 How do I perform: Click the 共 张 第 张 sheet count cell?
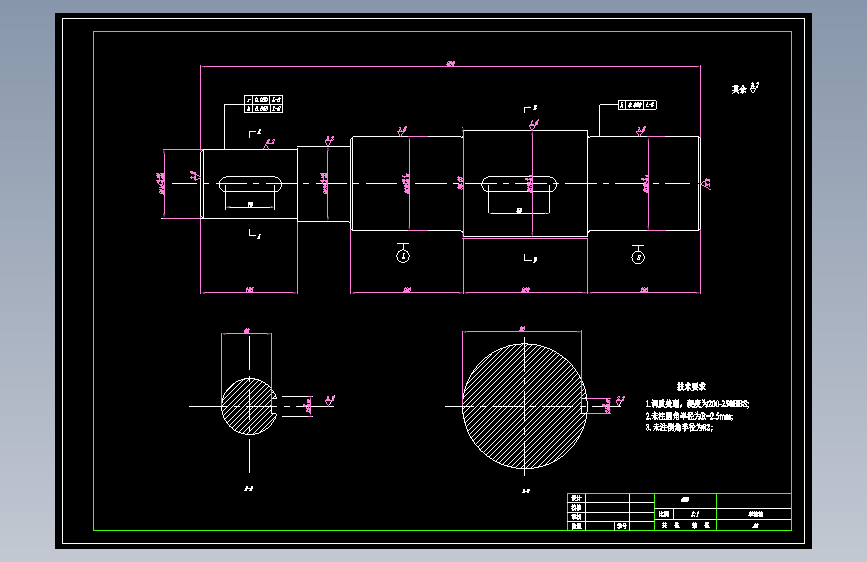(x=686, y=525)
